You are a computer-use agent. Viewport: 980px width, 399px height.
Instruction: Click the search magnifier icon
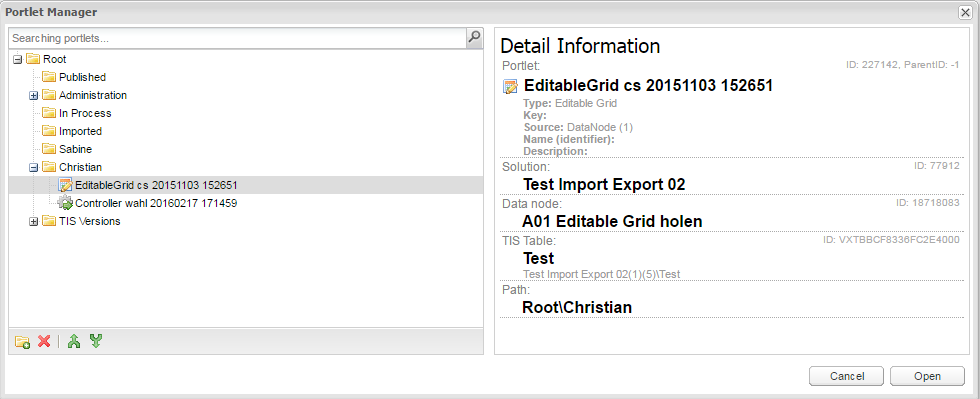click(474, 38)
